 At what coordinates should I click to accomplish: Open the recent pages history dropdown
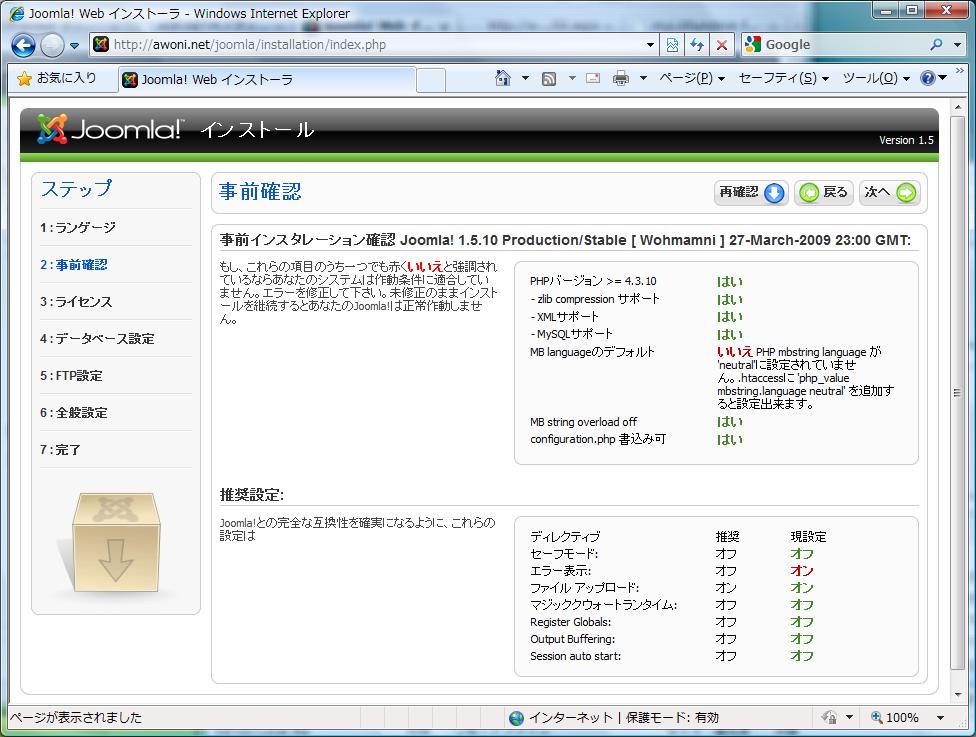point(75,45)
